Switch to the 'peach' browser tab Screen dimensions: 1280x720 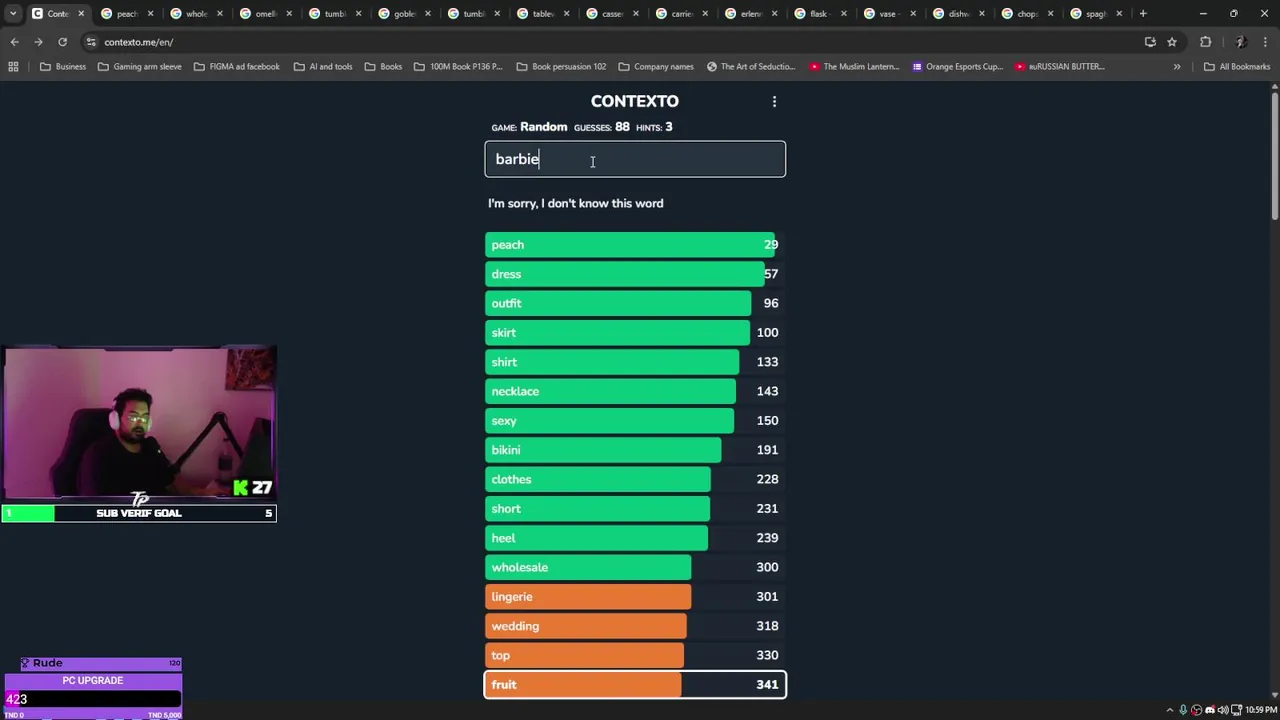125,14
